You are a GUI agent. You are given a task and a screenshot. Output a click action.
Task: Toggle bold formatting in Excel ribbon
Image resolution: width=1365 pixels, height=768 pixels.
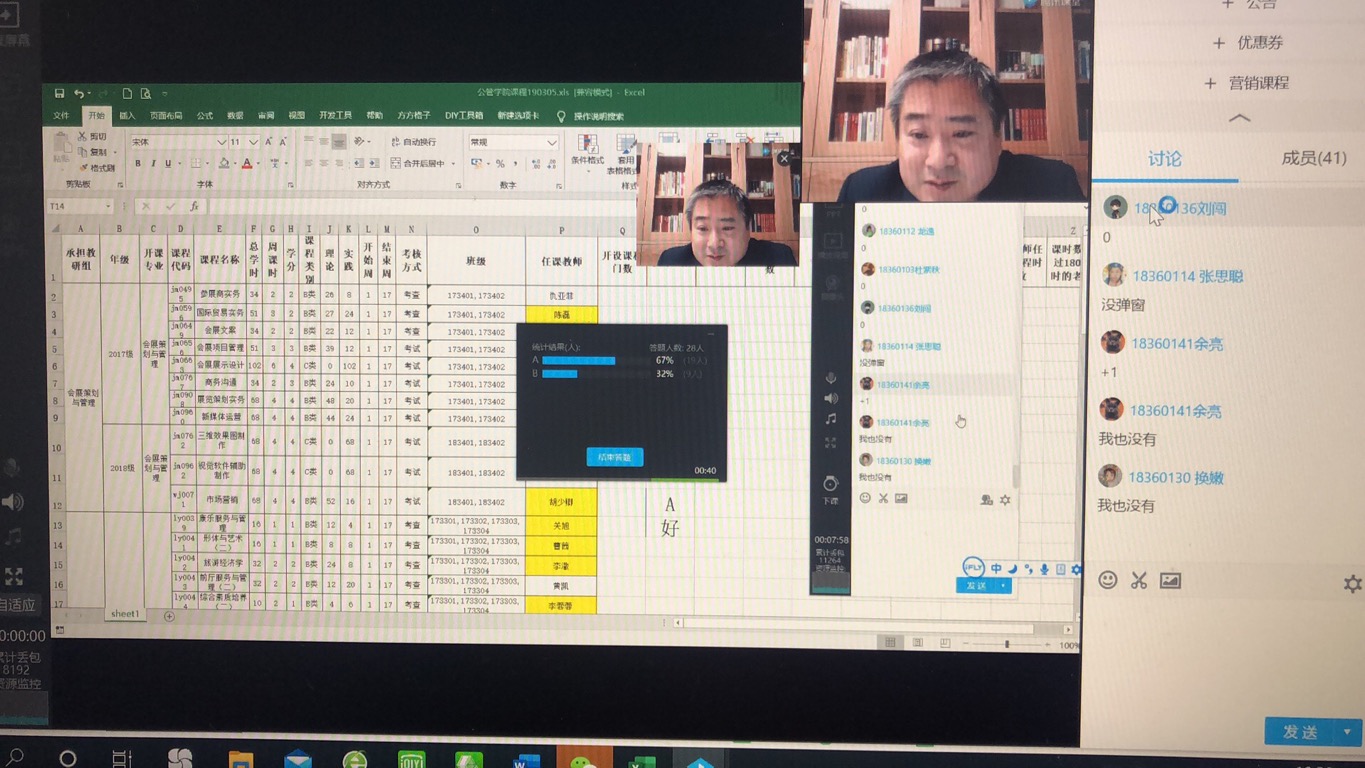[138, 164]
